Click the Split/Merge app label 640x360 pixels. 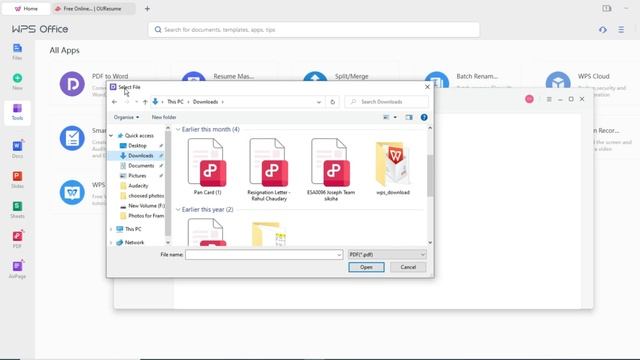351,76
